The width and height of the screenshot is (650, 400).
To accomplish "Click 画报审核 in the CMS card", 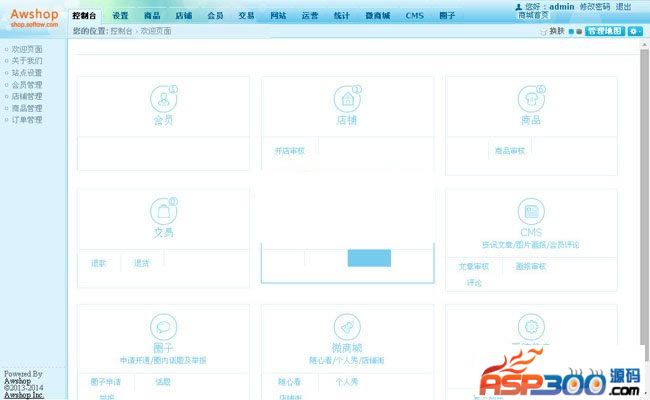I will pos(531,267).
